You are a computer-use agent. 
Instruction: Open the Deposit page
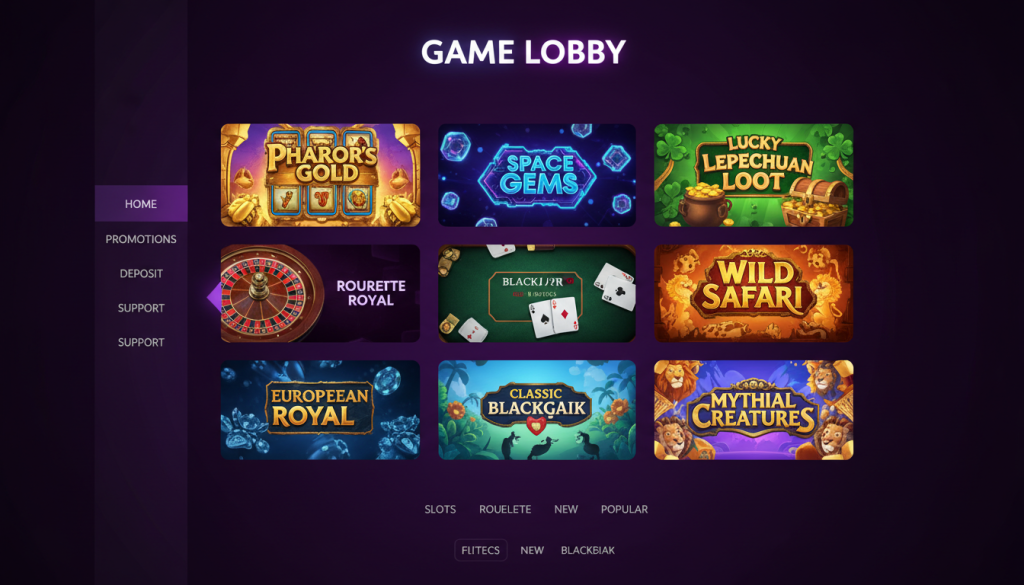(141, 274)
